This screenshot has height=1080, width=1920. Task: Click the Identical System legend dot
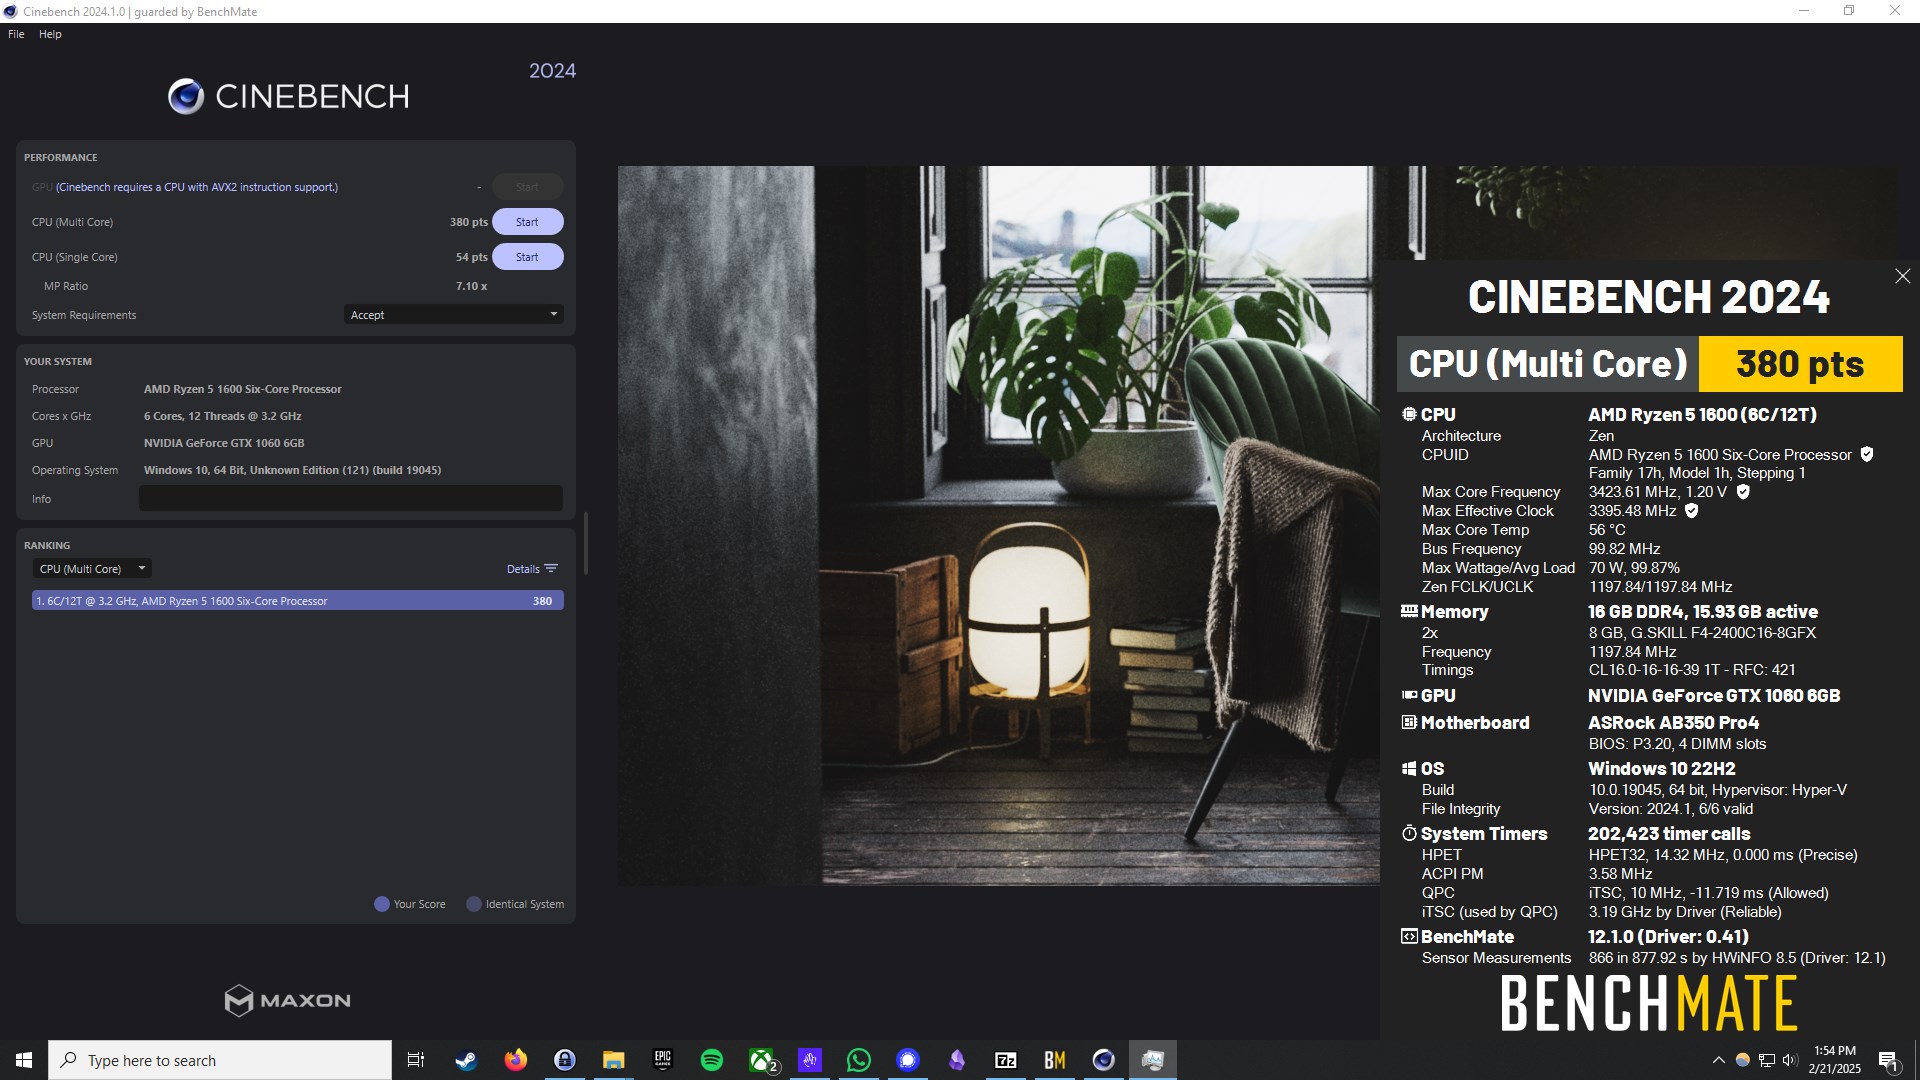click(474, 904)
